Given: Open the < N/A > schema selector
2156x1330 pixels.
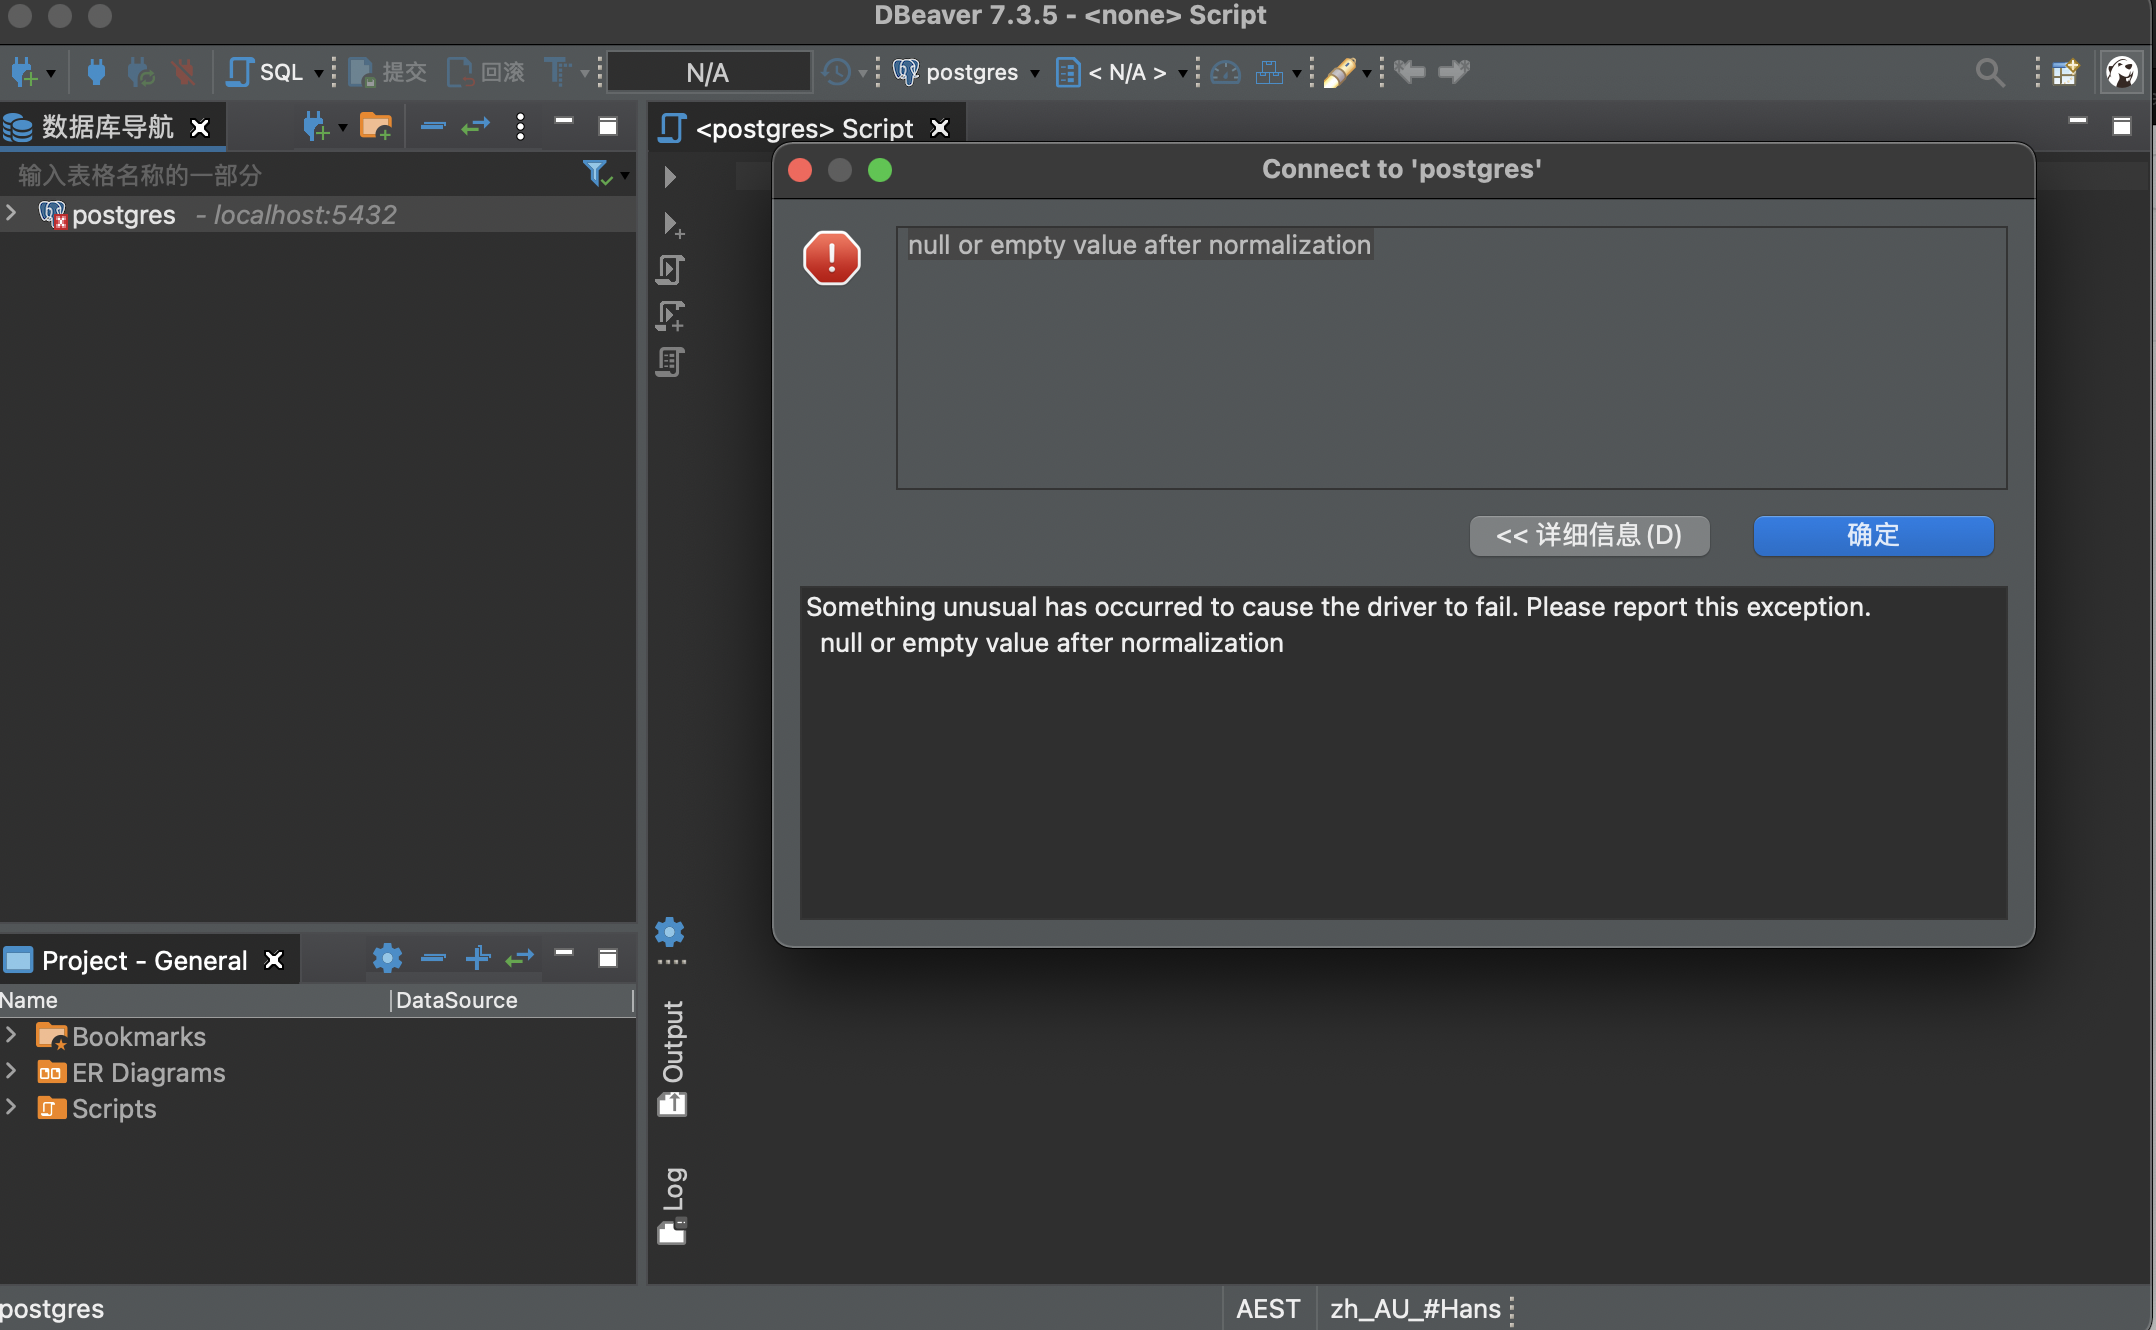Looking at the screenshot, I should tap(1122, 72).
